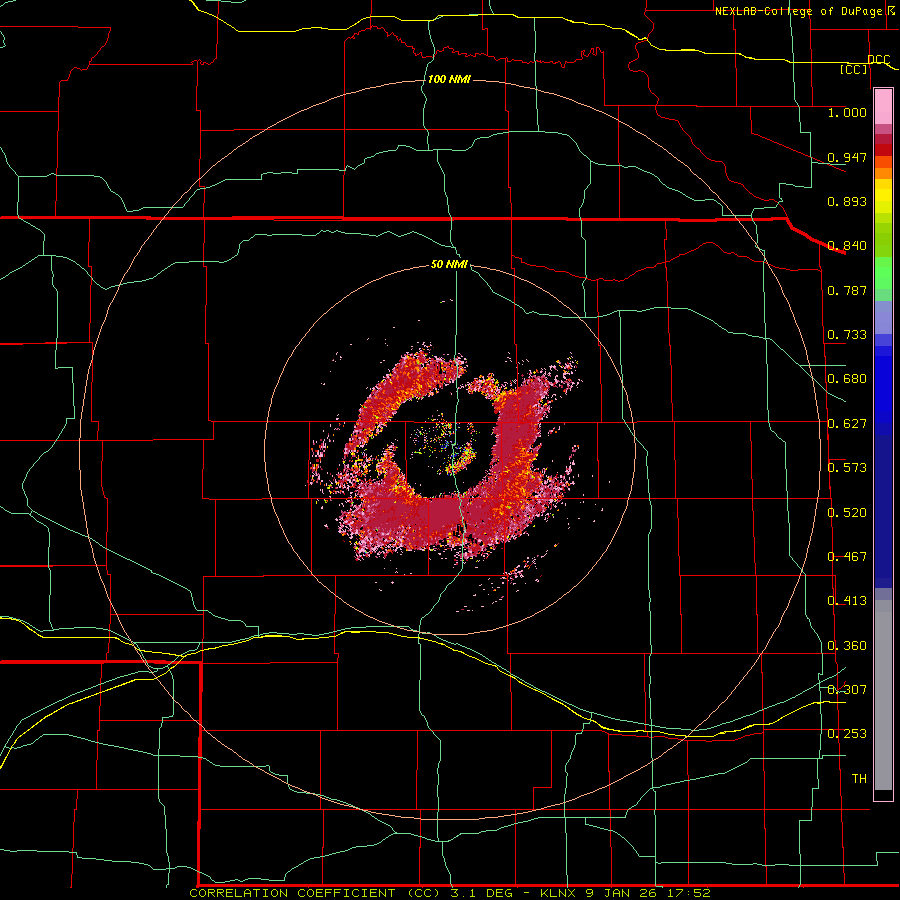Click the 50 NMI range ring label
Screen dimensions: 900x900
tap(449, 264)
